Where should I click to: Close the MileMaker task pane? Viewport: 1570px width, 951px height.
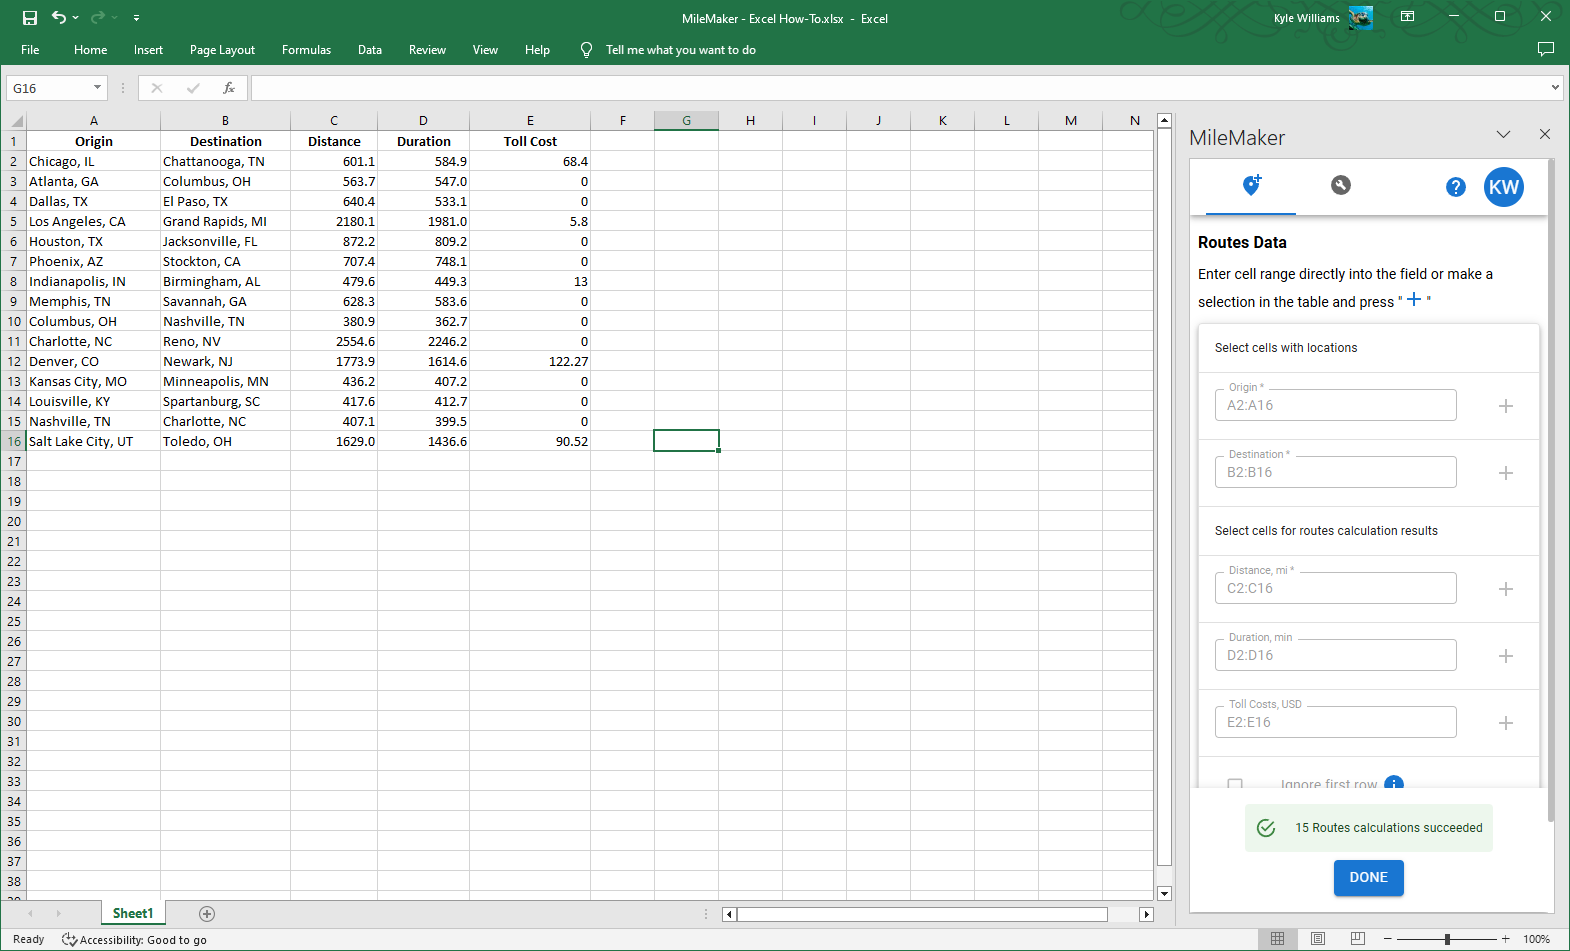click(x=1545, y=134)
